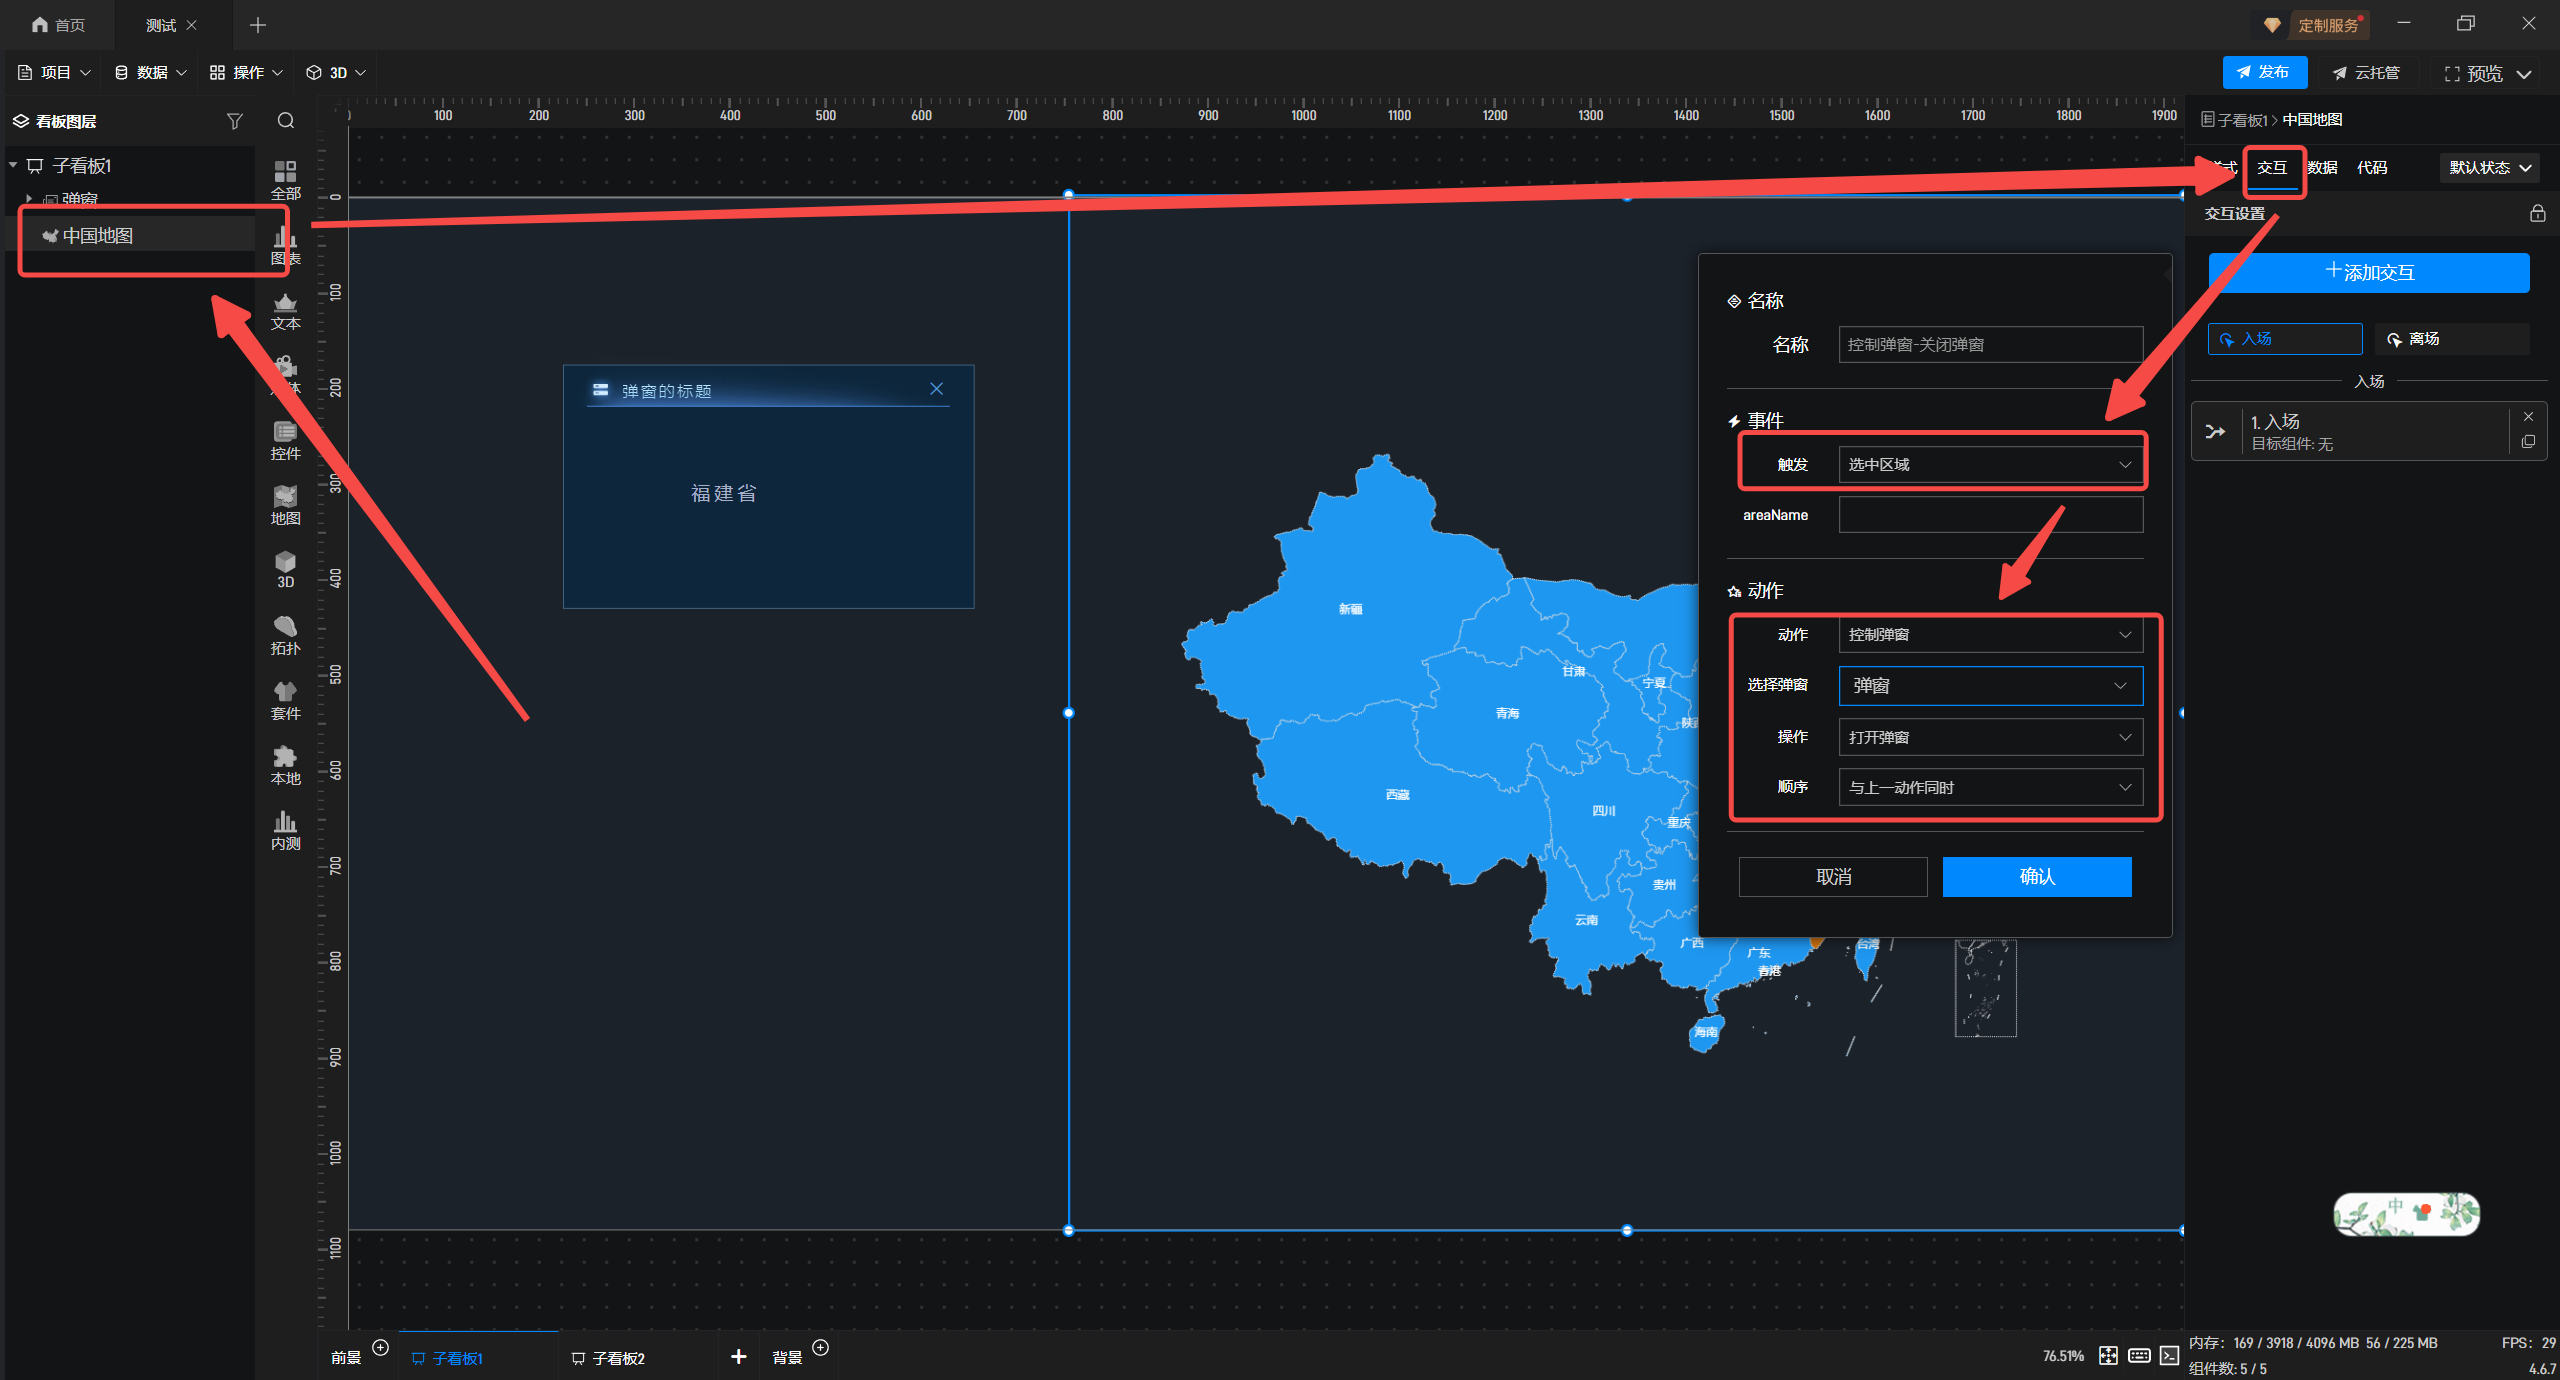Expand the 操作 打开弹窗 dropdown
The height and width of the screenshot is (1380, 2560).
tap(1989, 737)
